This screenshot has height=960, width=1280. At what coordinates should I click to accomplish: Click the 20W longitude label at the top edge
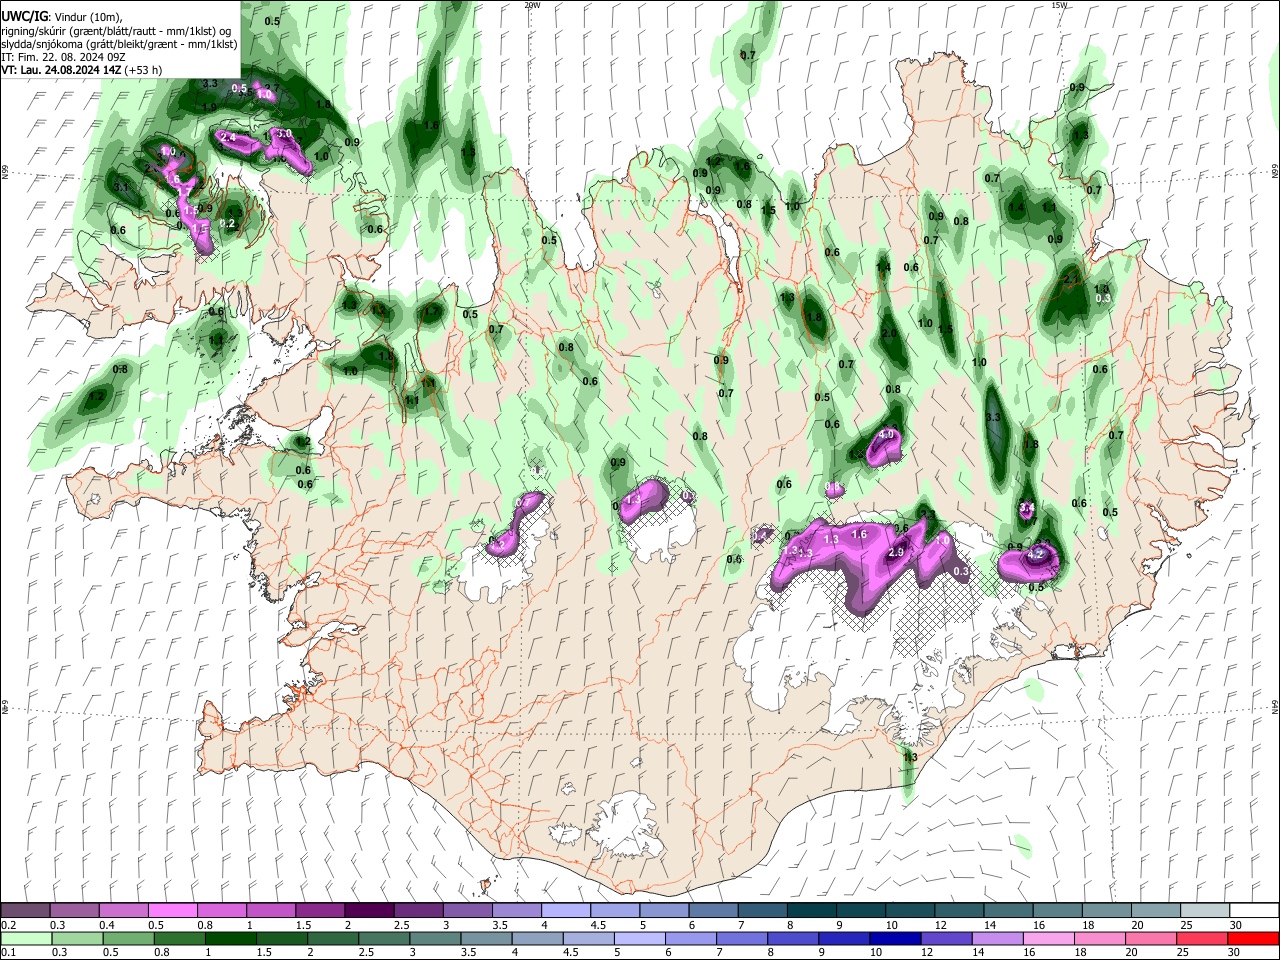[532, 5]
